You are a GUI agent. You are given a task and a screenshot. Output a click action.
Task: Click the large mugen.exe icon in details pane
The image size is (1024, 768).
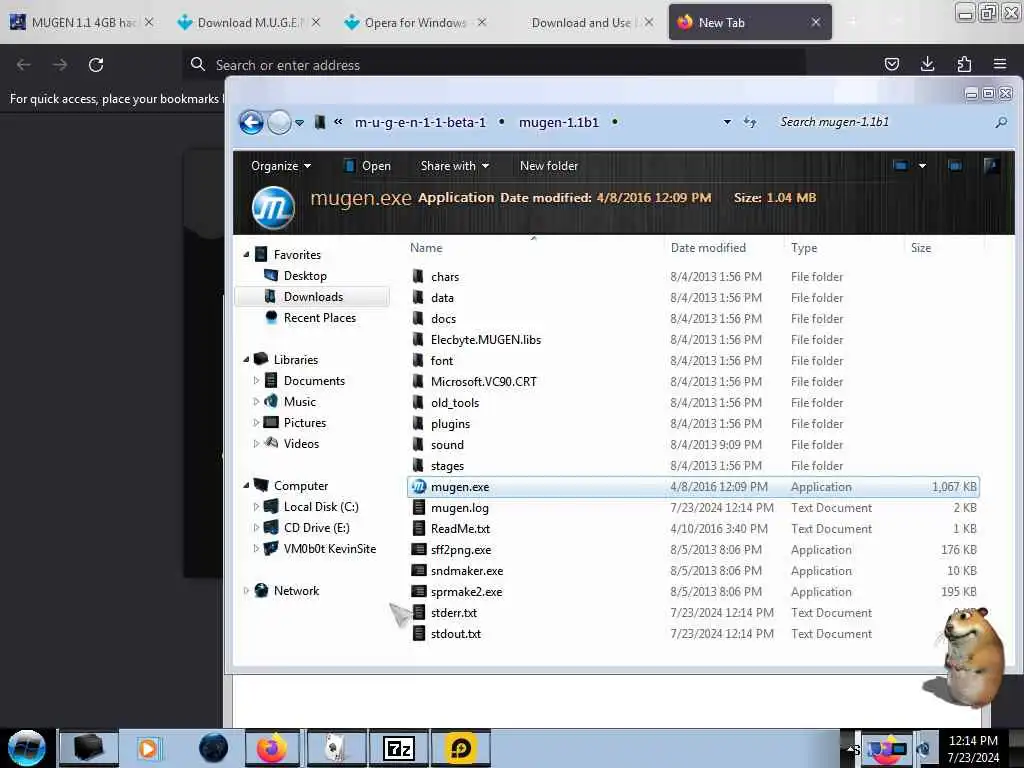point(273,208)
